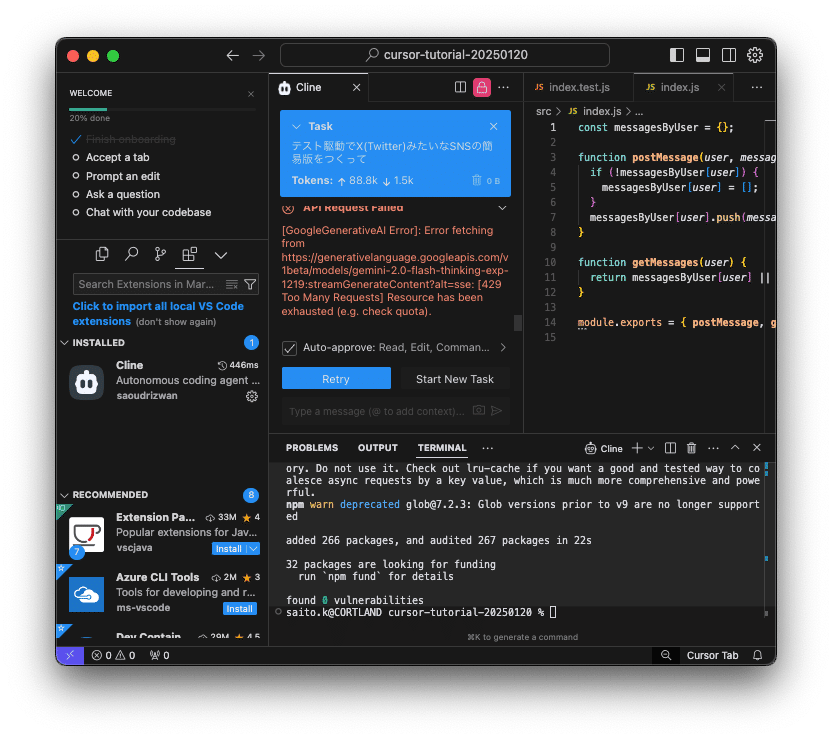This screenshot has width=832, height=739.
Task: Toggle secondary sidebar layout icon
Action: (x=729, y=55)
